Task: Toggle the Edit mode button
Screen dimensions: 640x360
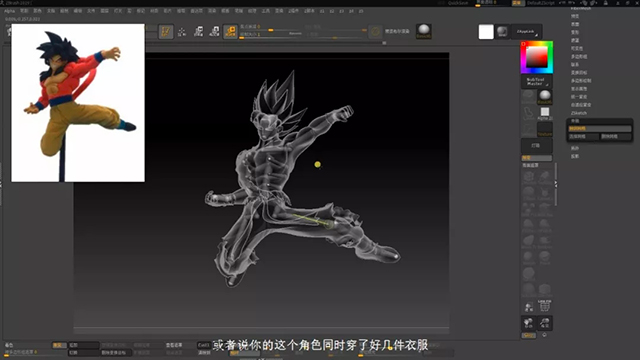Action: click(x=166, y=31)
